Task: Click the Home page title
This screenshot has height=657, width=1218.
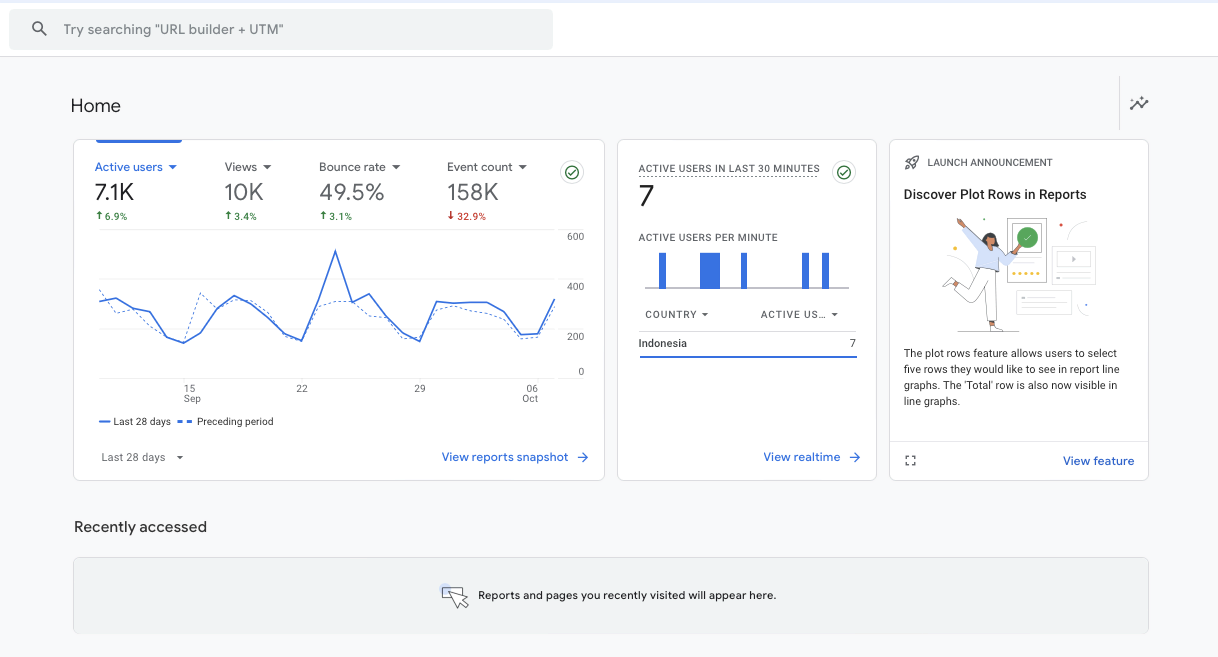Action: coord(96,106)
